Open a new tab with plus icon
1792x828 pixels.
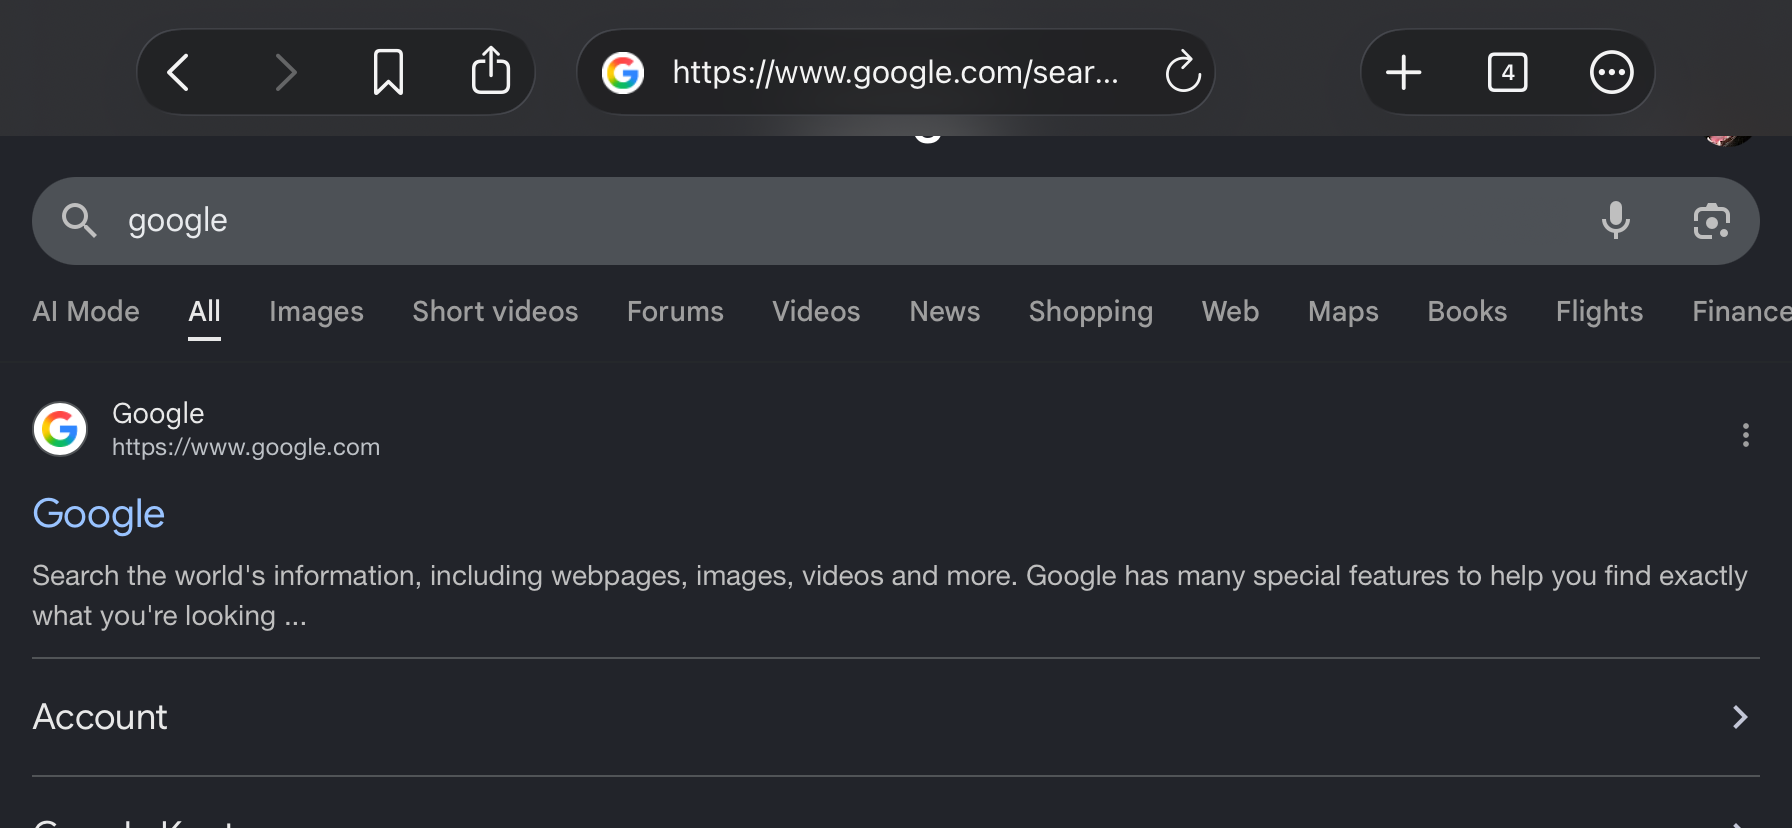click(1403, 72)
